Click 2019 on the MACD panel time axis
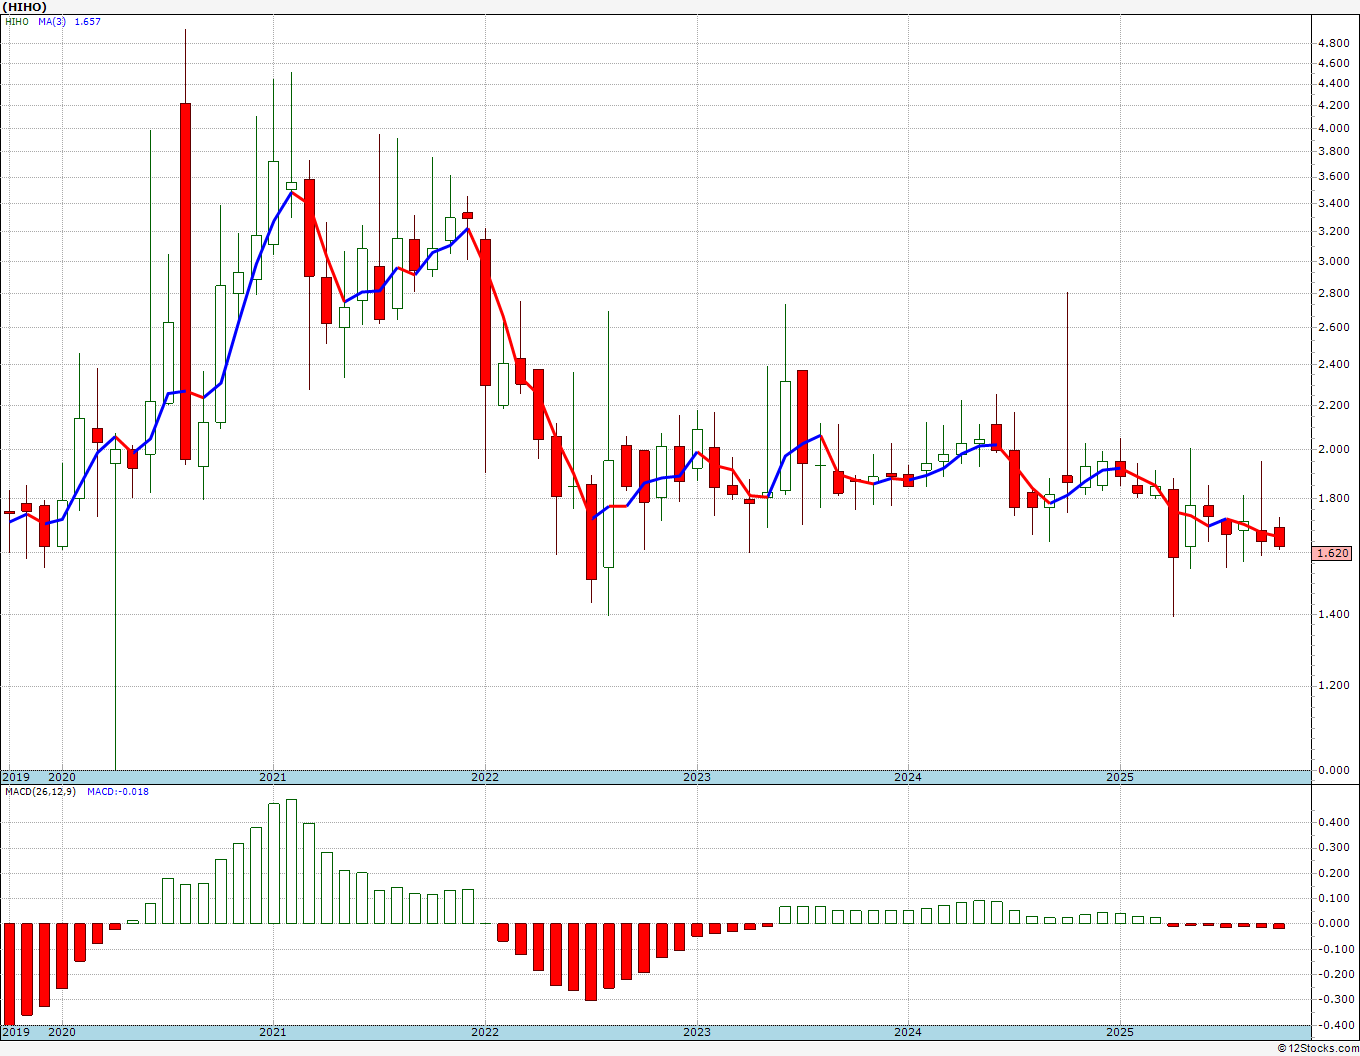Viewport: 1360px width, 1056px height. [x=15, y=1032]
